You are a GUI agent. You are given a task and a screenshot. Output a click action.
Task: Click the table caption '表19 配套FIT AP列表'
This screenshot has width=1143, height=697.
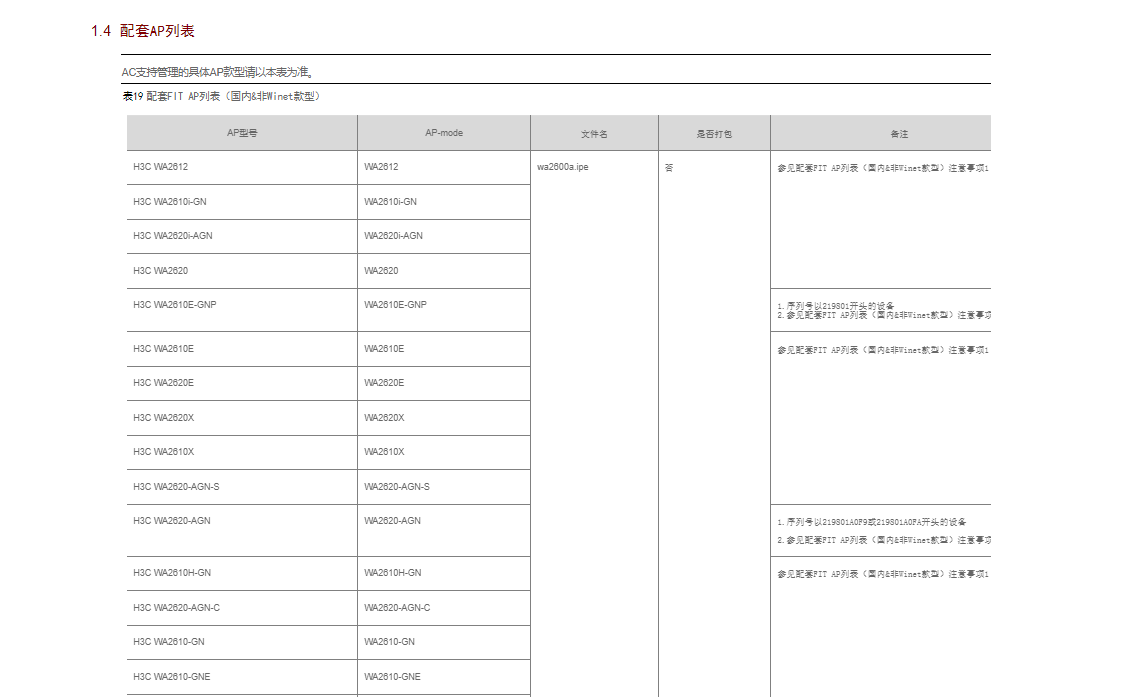click(222, 96)
